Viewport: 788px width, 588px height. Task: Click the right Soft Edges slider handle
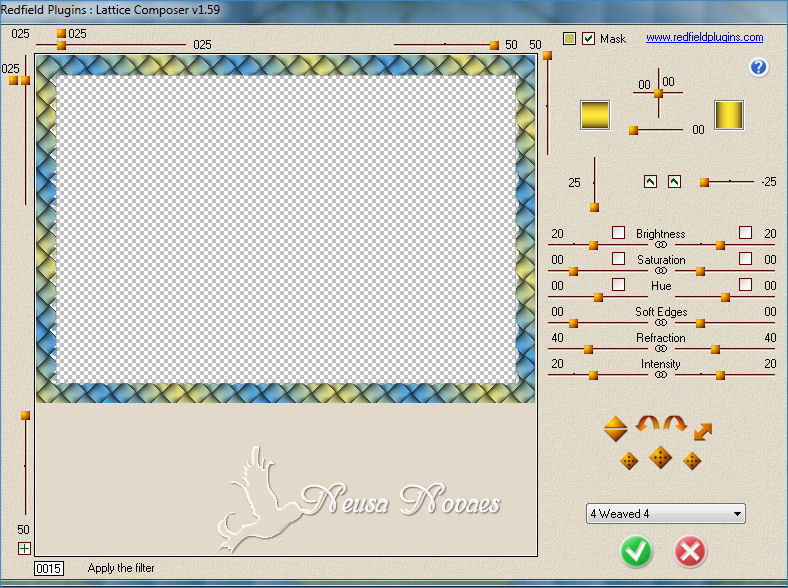click(700, 323)
